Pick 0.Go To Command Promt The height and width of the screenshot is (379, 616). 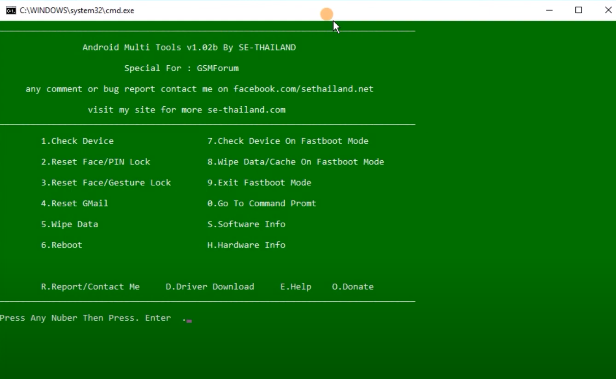[x=262, y=203]
